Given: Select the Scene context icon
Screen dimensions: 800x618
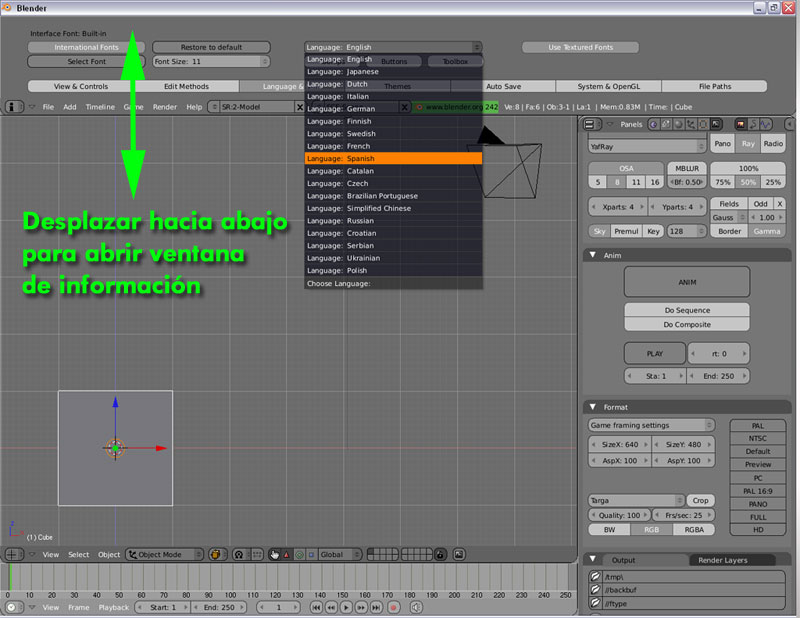Looking at the screenshot, I should click(716, 124).
